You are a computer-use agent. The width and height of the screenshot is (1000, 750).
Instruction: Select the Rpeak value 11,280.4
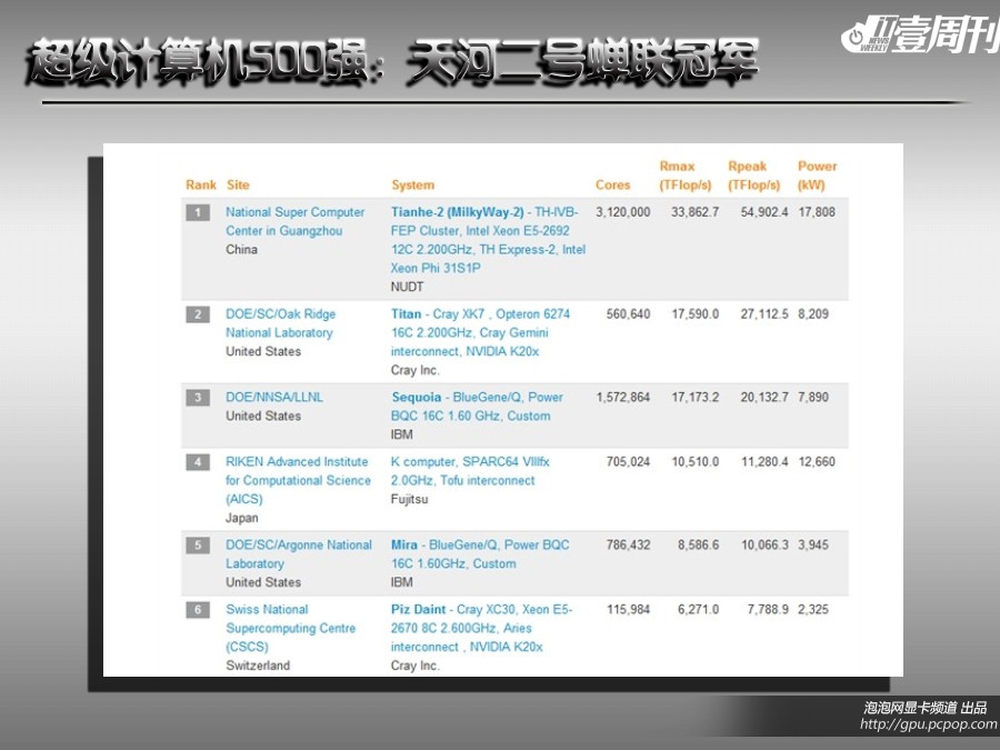click(x=765, y=462)
